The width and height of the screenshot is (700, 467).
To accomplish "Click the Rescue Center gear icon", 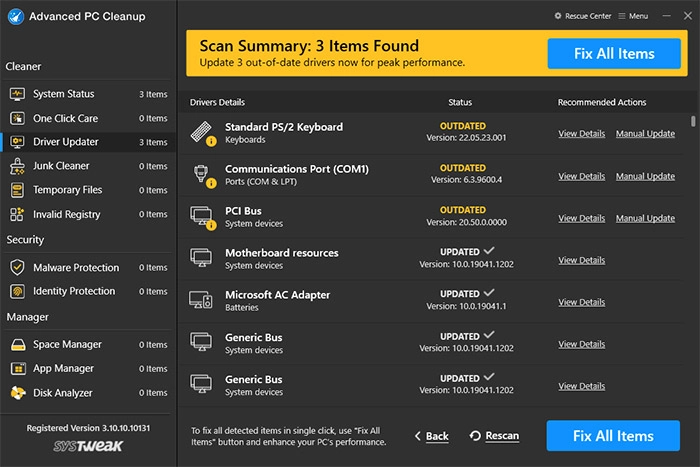I will [558, 16].
